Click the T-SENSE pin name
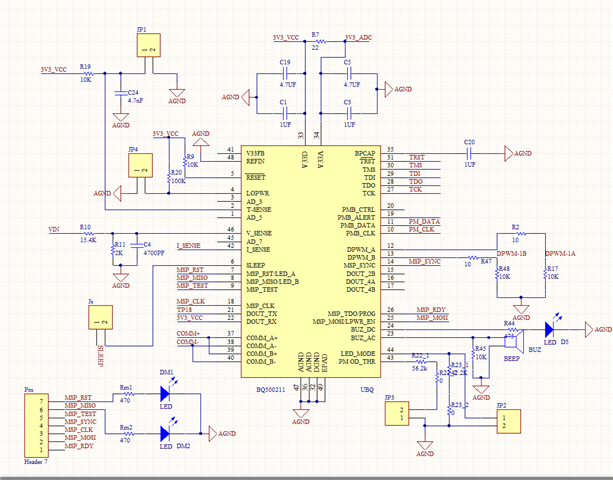This screenshot has width=613, height=480. pos(258,210)
